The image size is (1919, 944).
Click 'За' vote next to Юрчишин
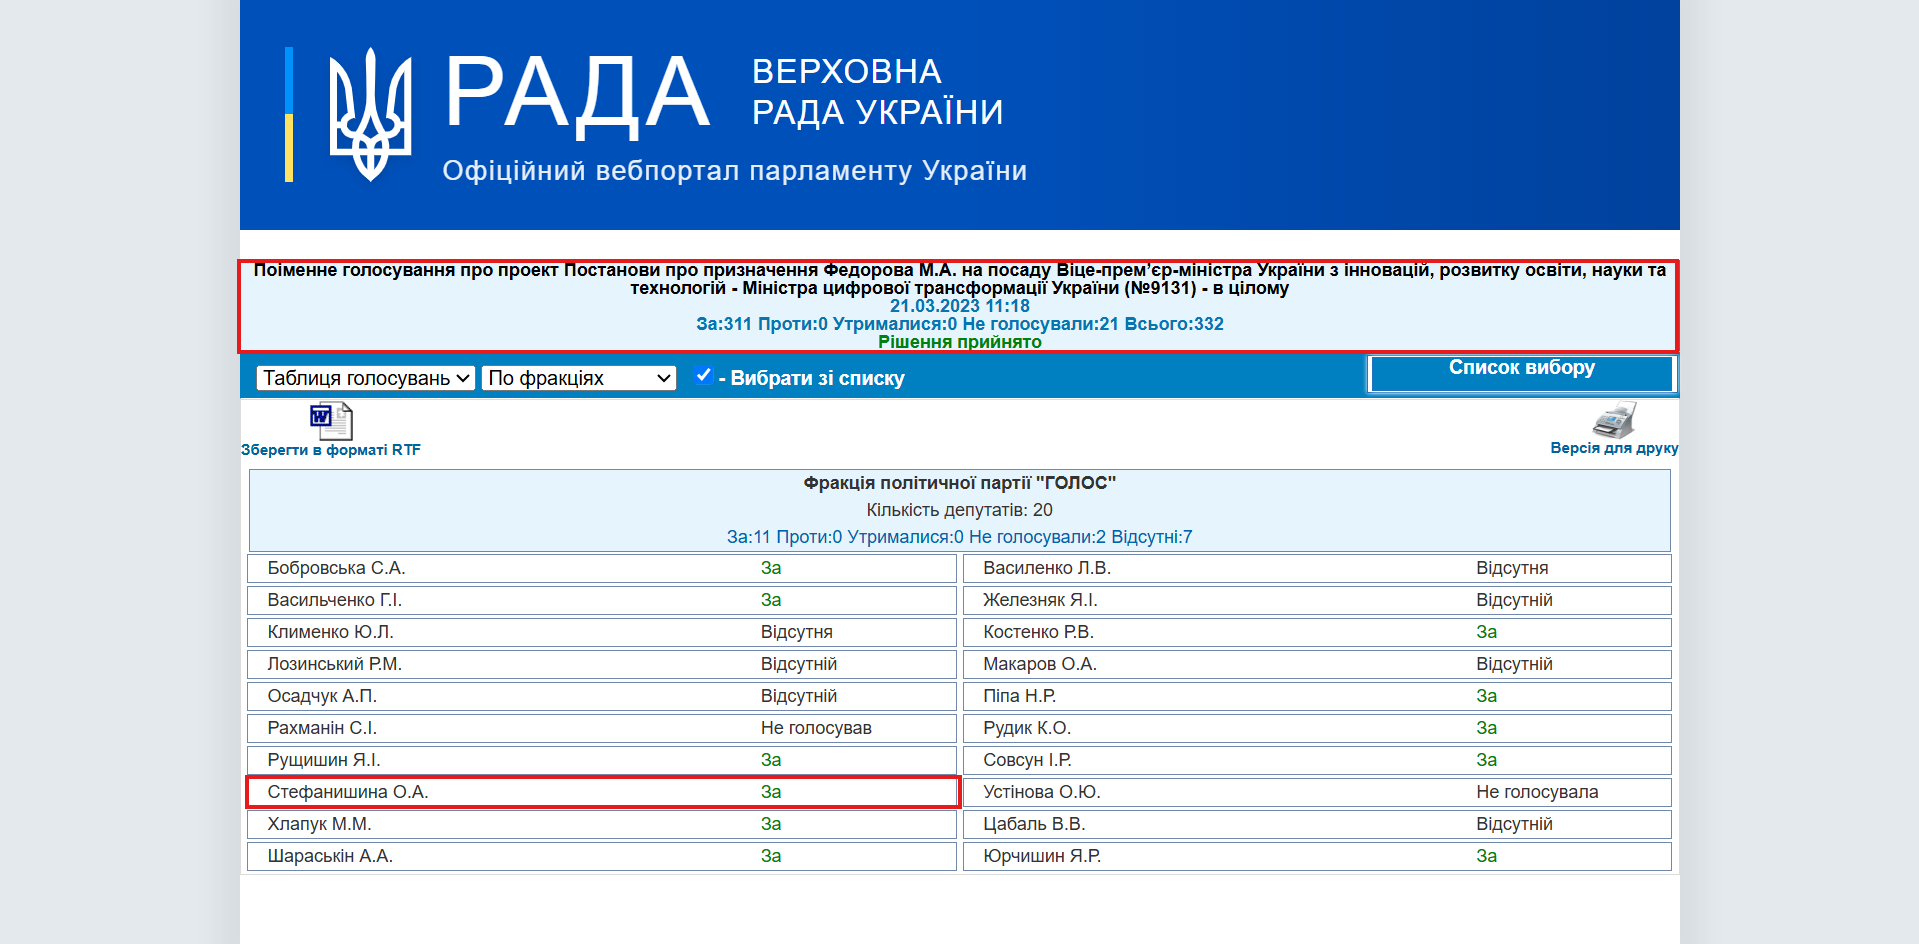point(1487,856)
